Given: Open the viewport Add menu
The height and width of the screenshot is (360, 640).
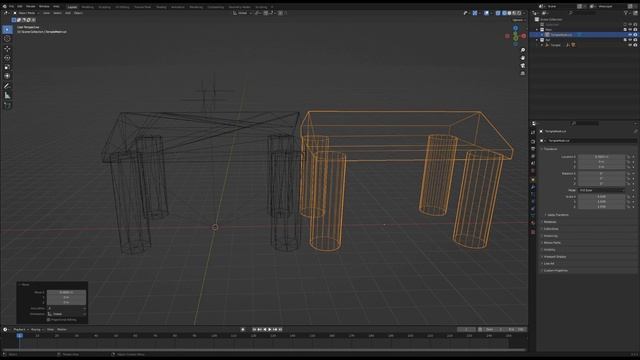Looking at the screenshot, I should point(68,13).
